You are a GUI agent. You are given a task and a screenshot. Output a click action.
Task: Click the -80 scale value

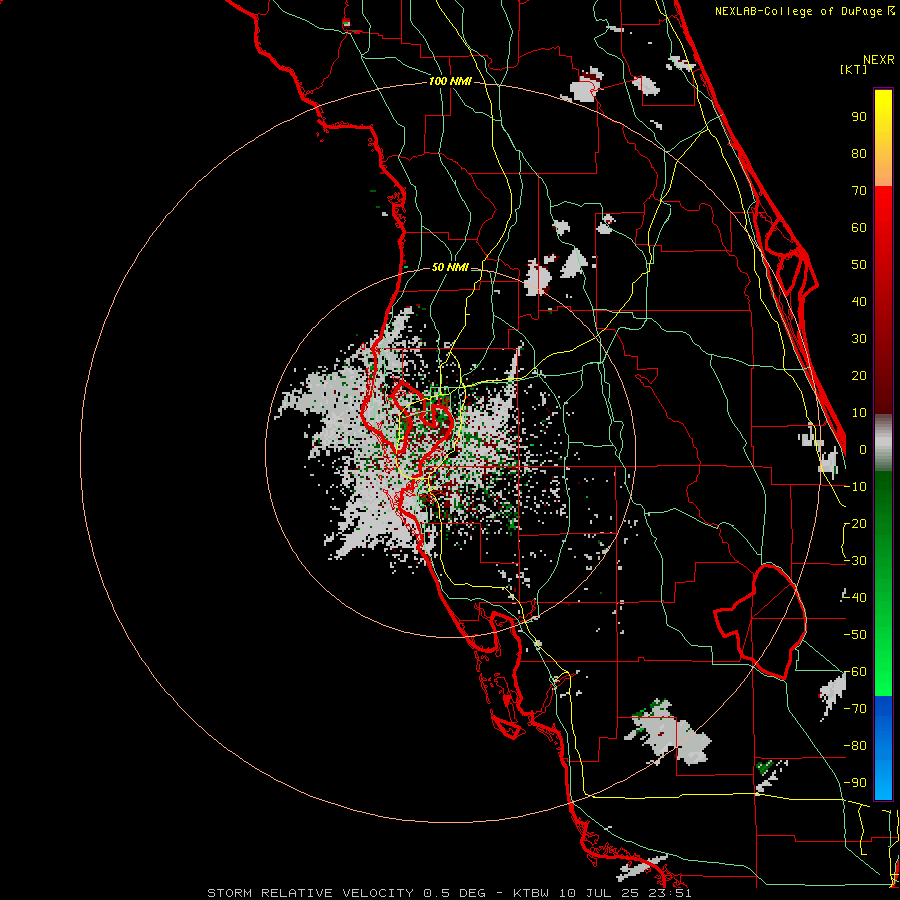click(855, 746)
